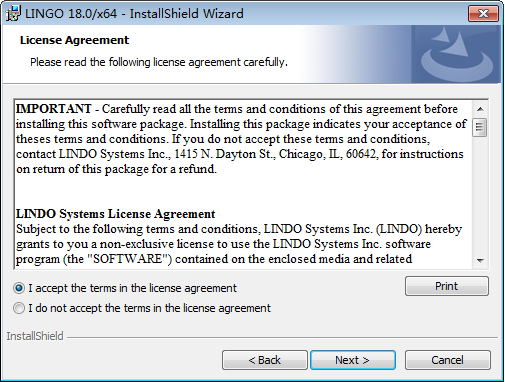Cancel the LINGO installation

(447, 360)
